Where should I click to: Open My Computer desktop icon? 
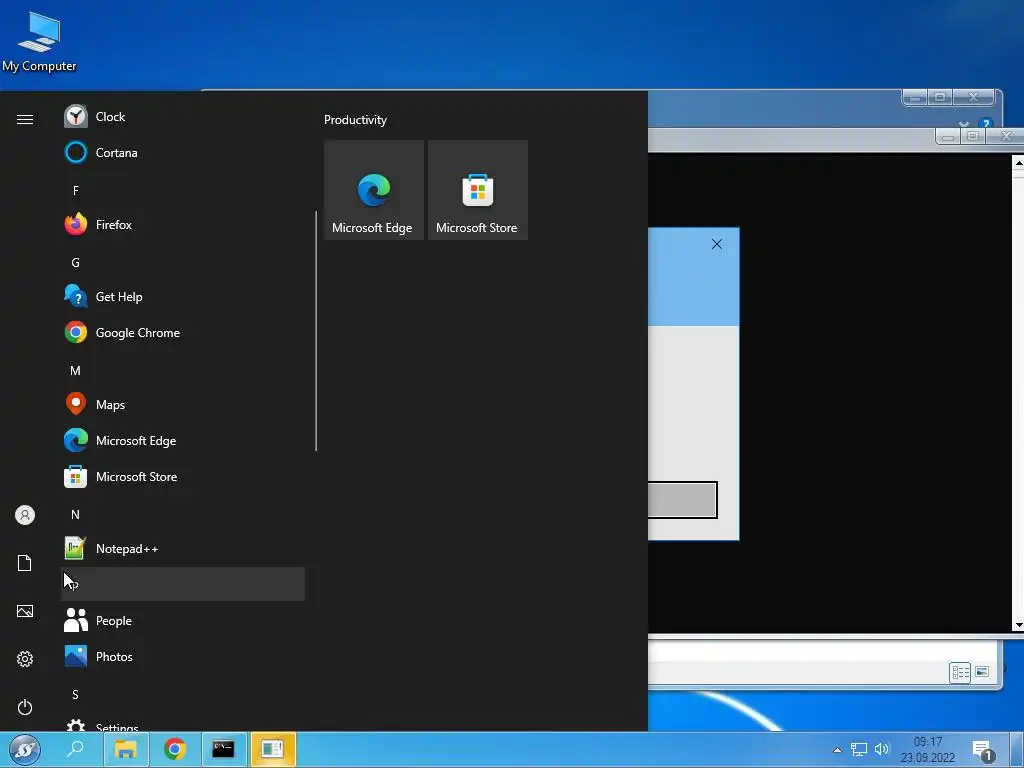[x=39, y=42]
